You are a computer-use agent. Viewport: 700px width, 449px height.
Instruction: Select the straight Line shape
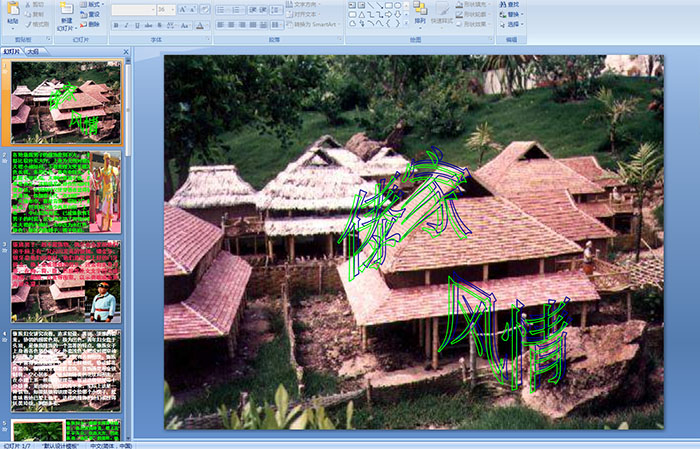click(370, 5)
